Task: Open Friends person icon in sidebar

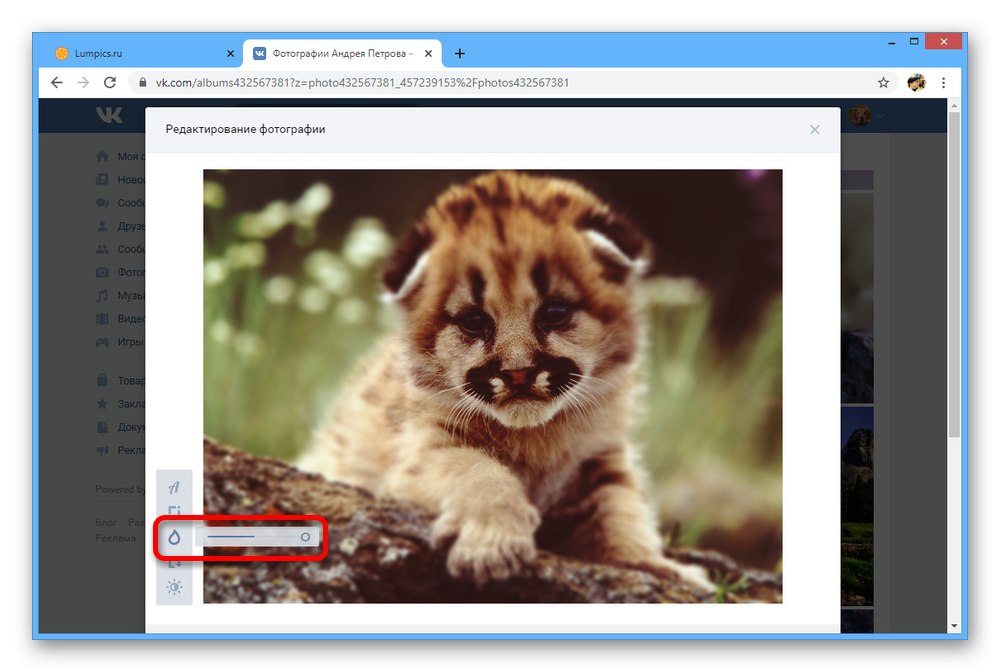Action: tap(102, 226)
